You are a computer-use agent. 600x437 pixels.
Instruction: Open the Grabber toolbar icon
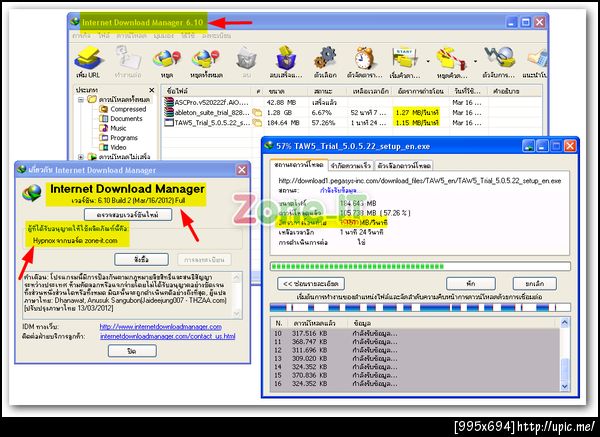click(499, 63)
